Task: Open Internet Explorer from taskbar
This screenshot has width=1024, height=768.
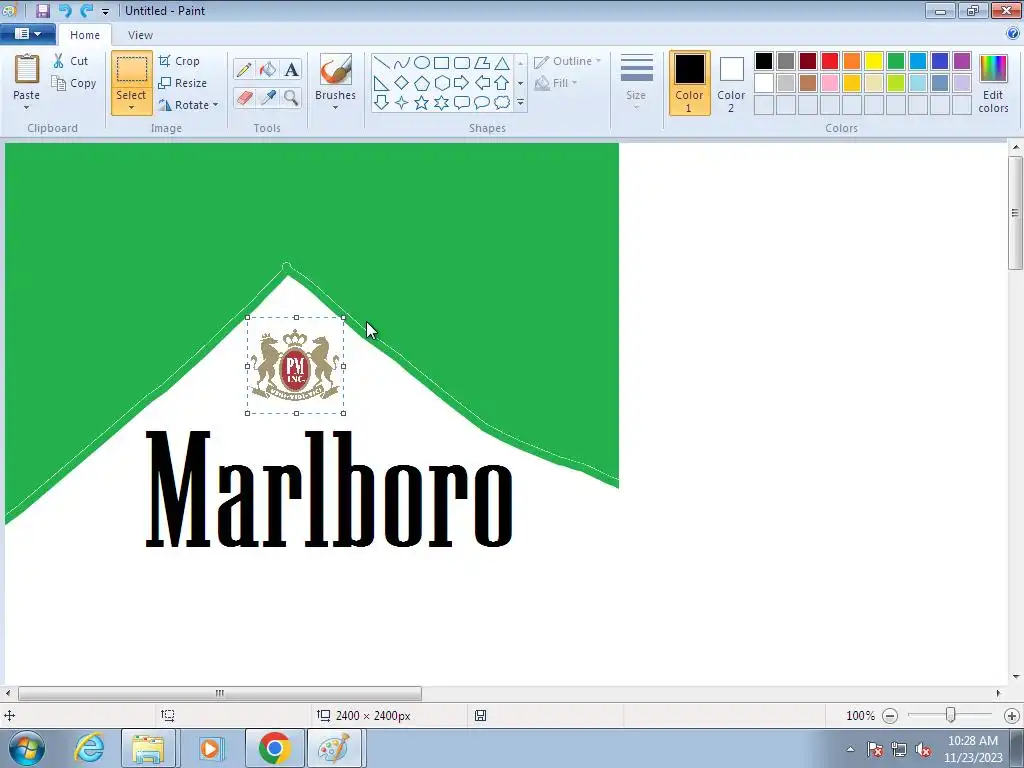Action: [89, 748]
